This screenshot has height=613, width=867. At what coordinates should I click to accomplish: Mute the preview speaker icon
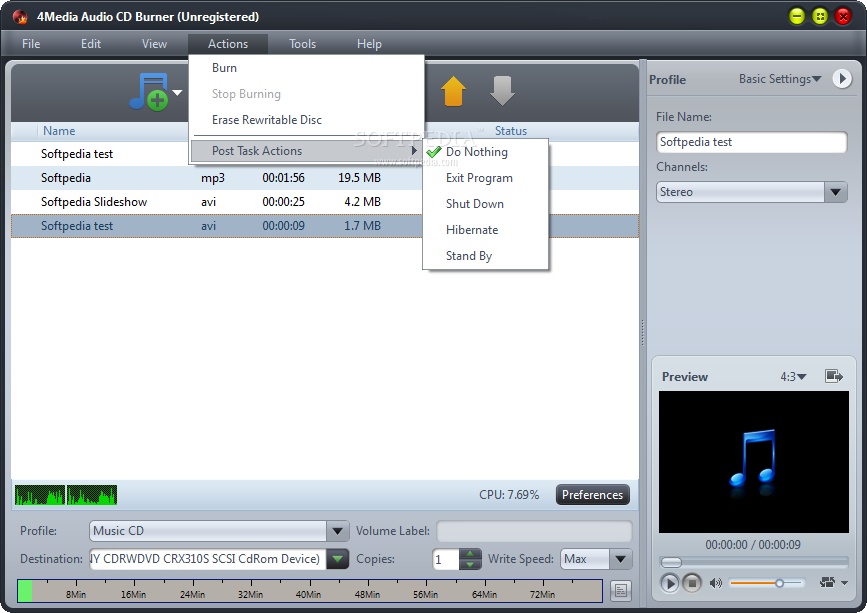(715, 583)
